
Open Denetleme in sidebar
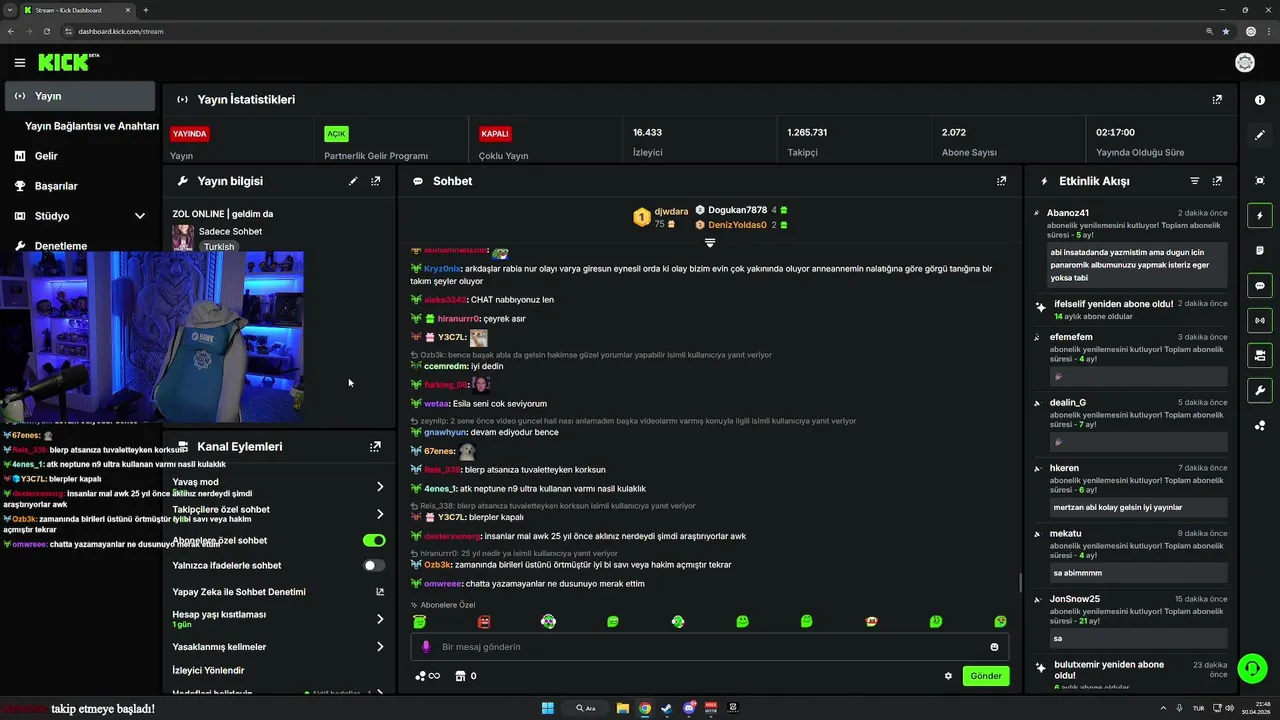coord(61,246)
